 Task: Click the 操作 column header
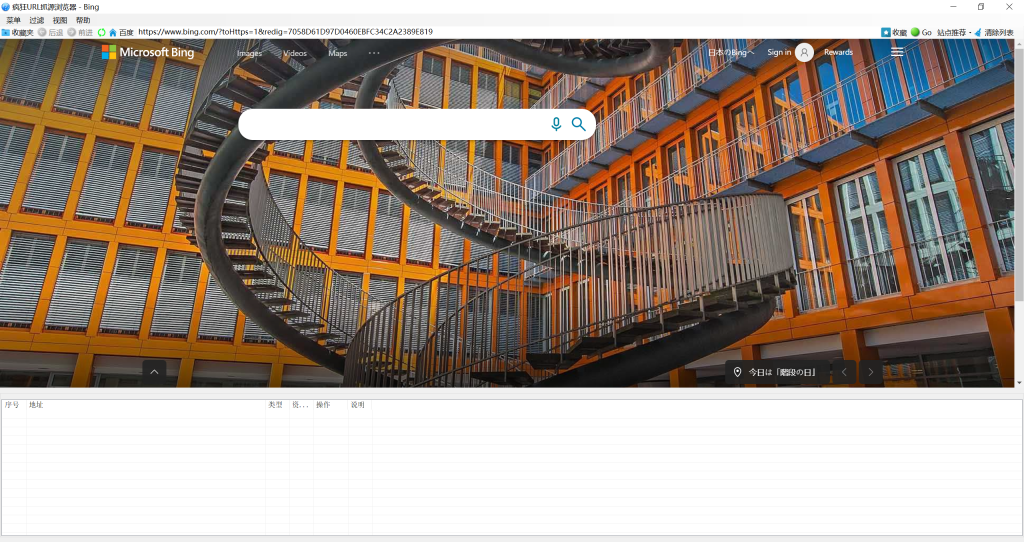pyautogui.click(x=330, y=405)
